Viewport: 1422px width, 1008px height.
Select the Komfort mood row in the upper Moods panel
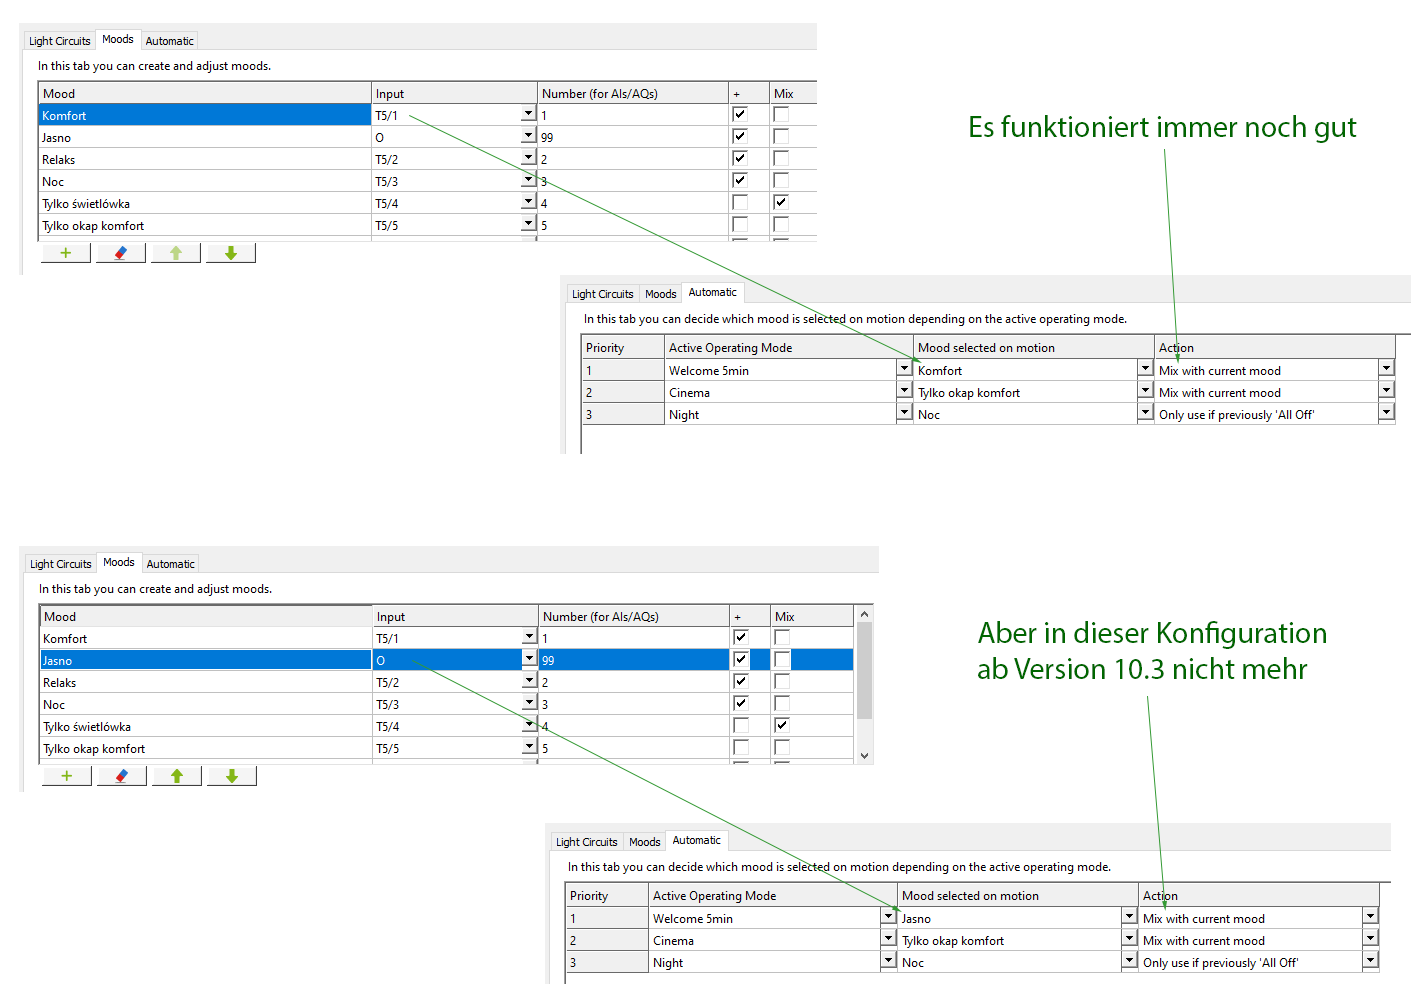(205, 115)
